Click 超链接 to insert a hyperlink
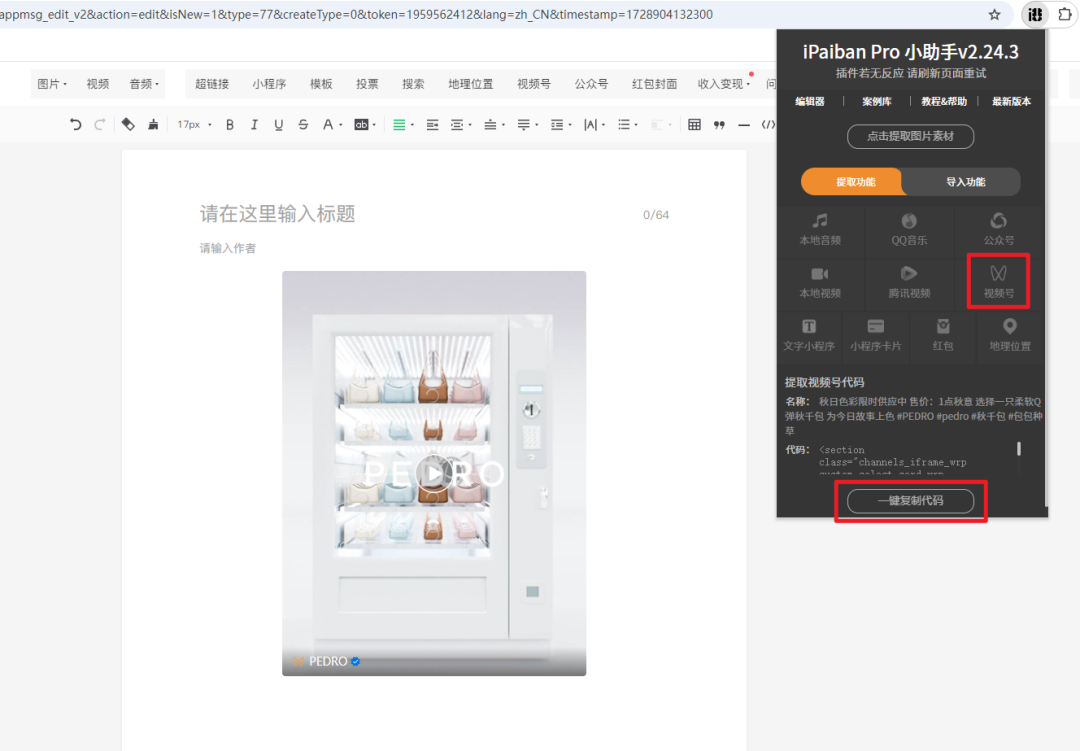The height and width of the screenshot is (751, 1080). [212, 84]
